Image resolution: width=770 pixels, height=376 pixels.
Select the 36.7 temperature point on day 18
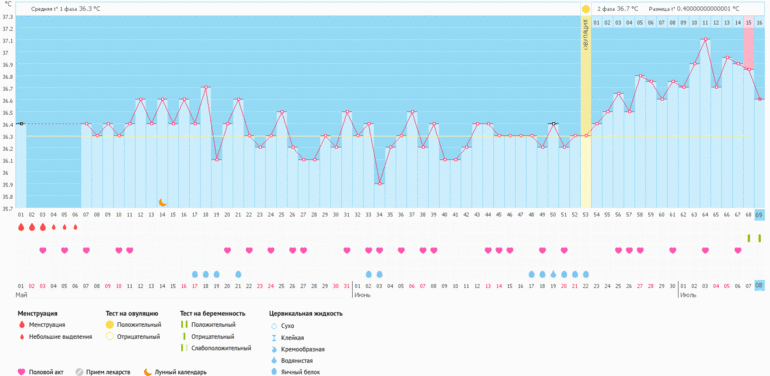point(205,87)
